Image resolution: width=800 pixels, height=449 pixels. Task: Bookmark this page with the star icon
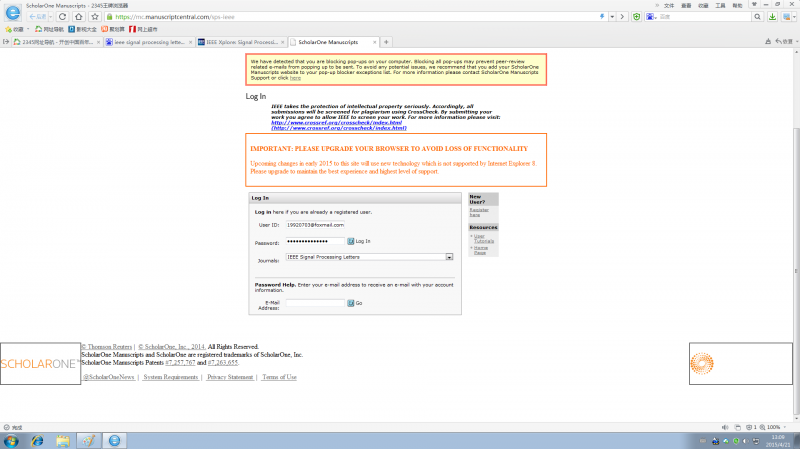tap(95, 17)
